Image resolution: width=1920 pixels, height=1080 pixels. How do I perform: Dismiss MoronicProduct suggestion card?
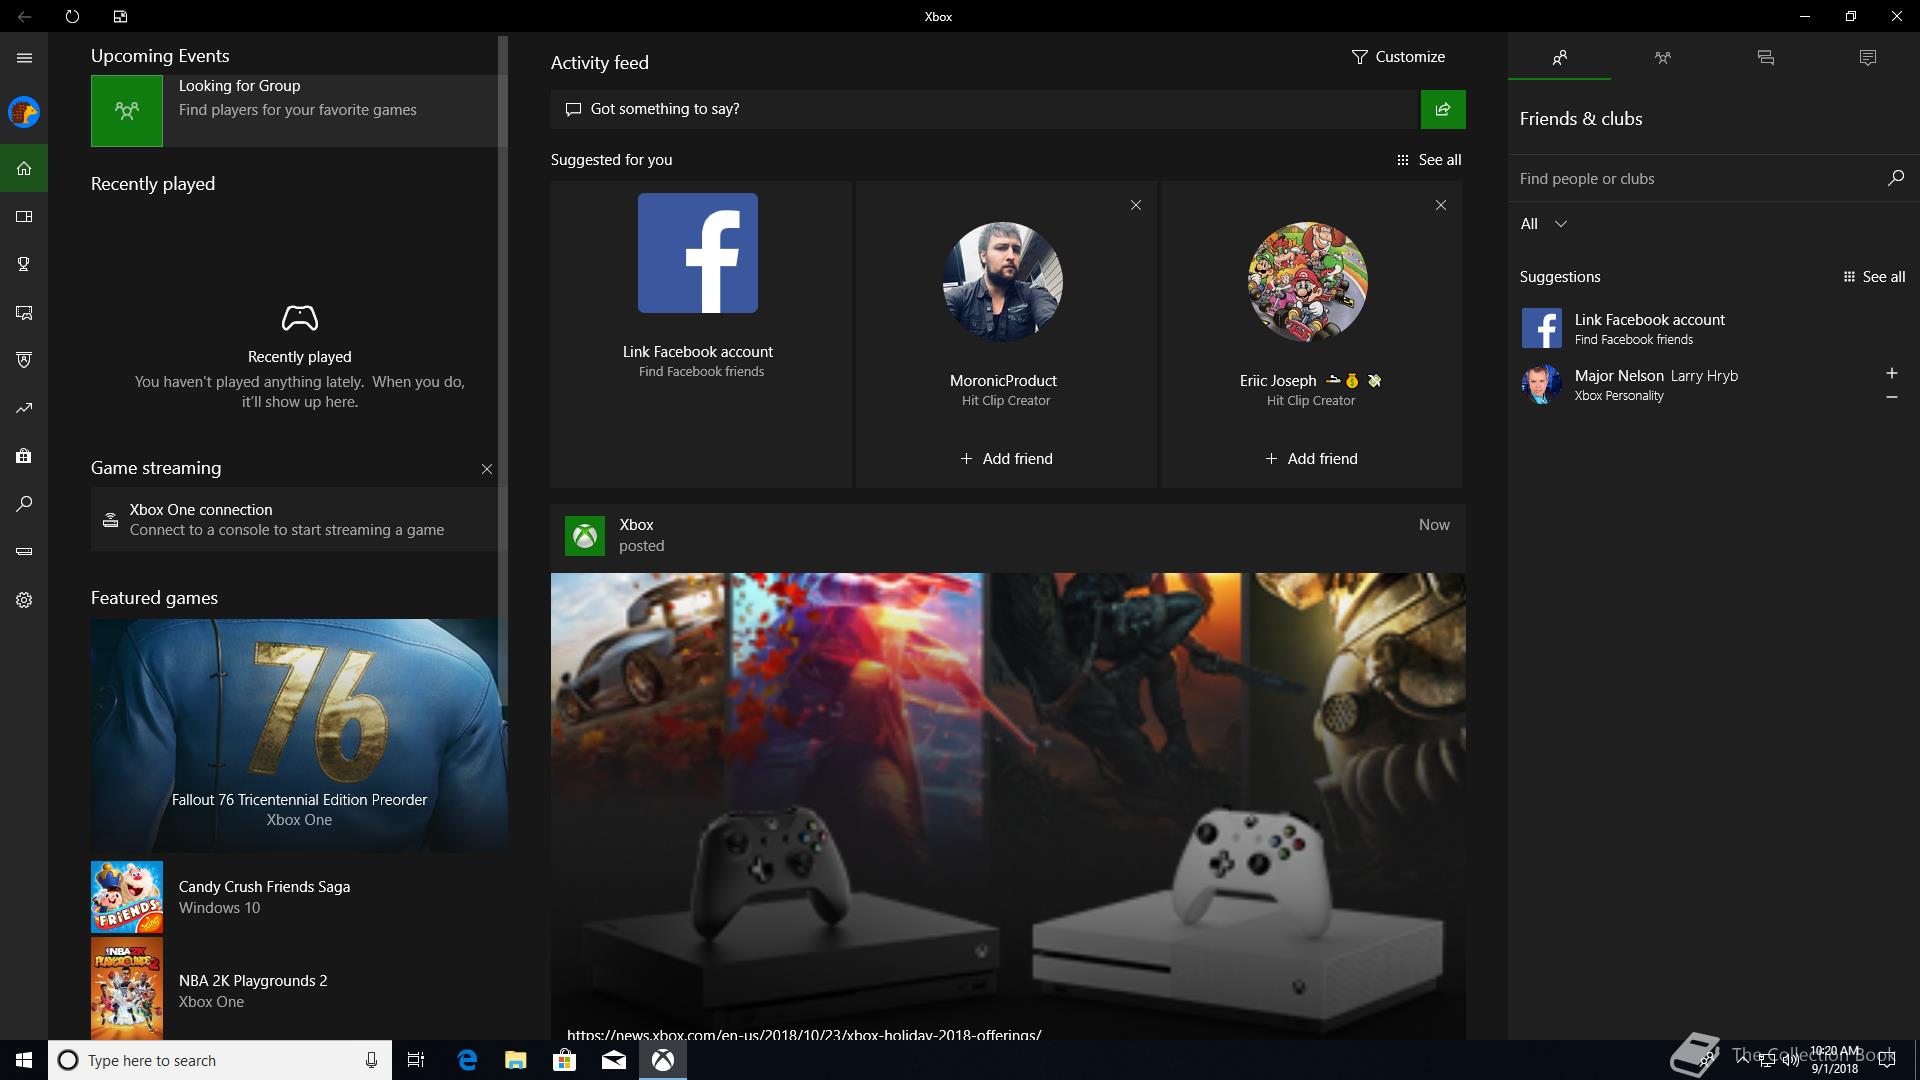tap(1135, 205)
